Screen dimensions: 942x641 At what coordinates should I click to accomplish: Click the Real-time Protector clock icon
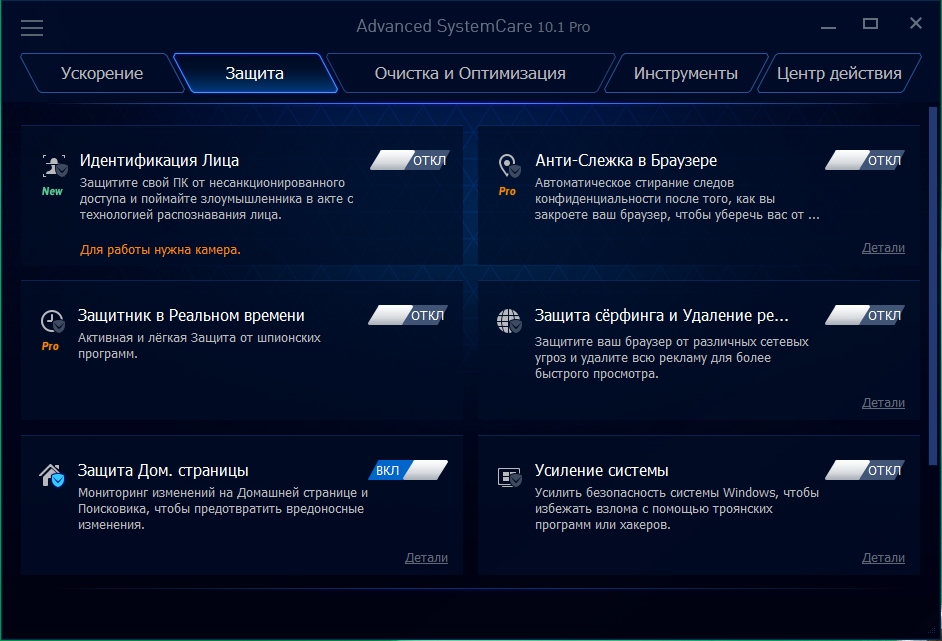coord(53,321)
